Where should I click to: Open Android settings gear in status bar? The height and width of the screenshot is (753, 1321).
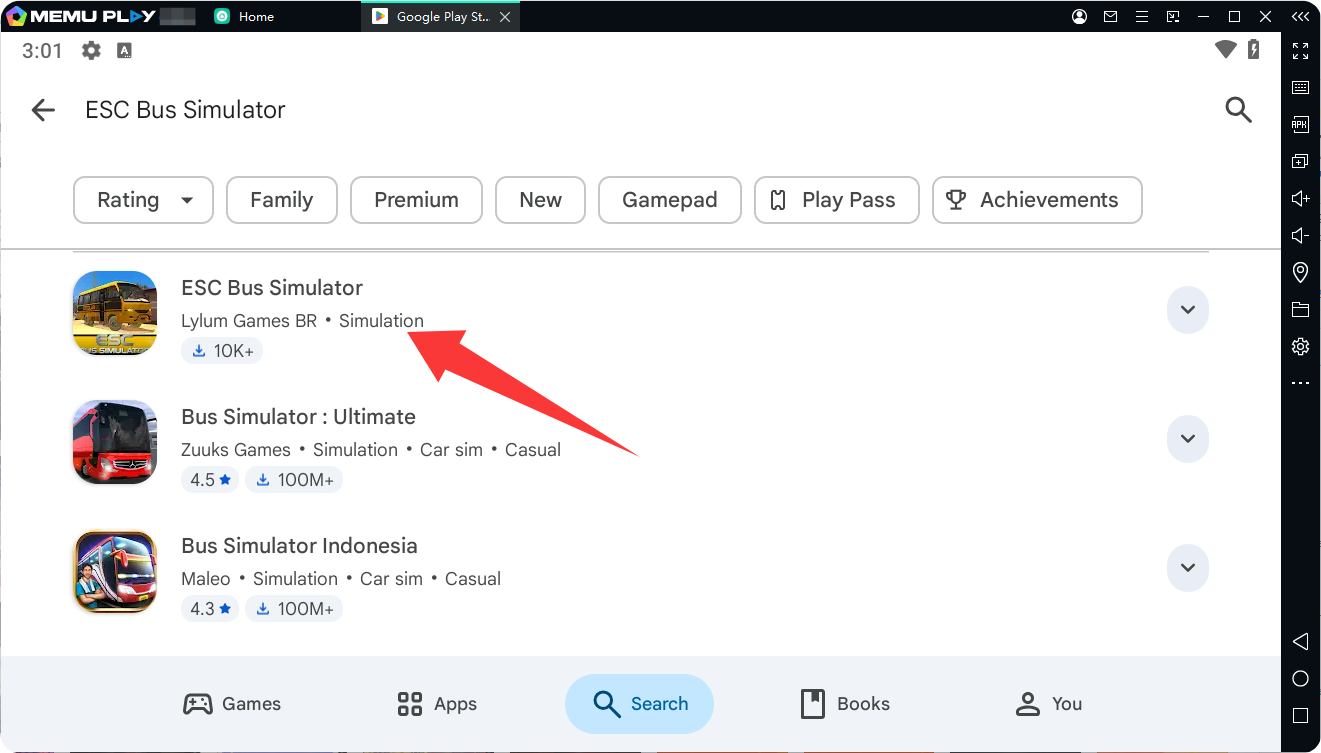91,50
